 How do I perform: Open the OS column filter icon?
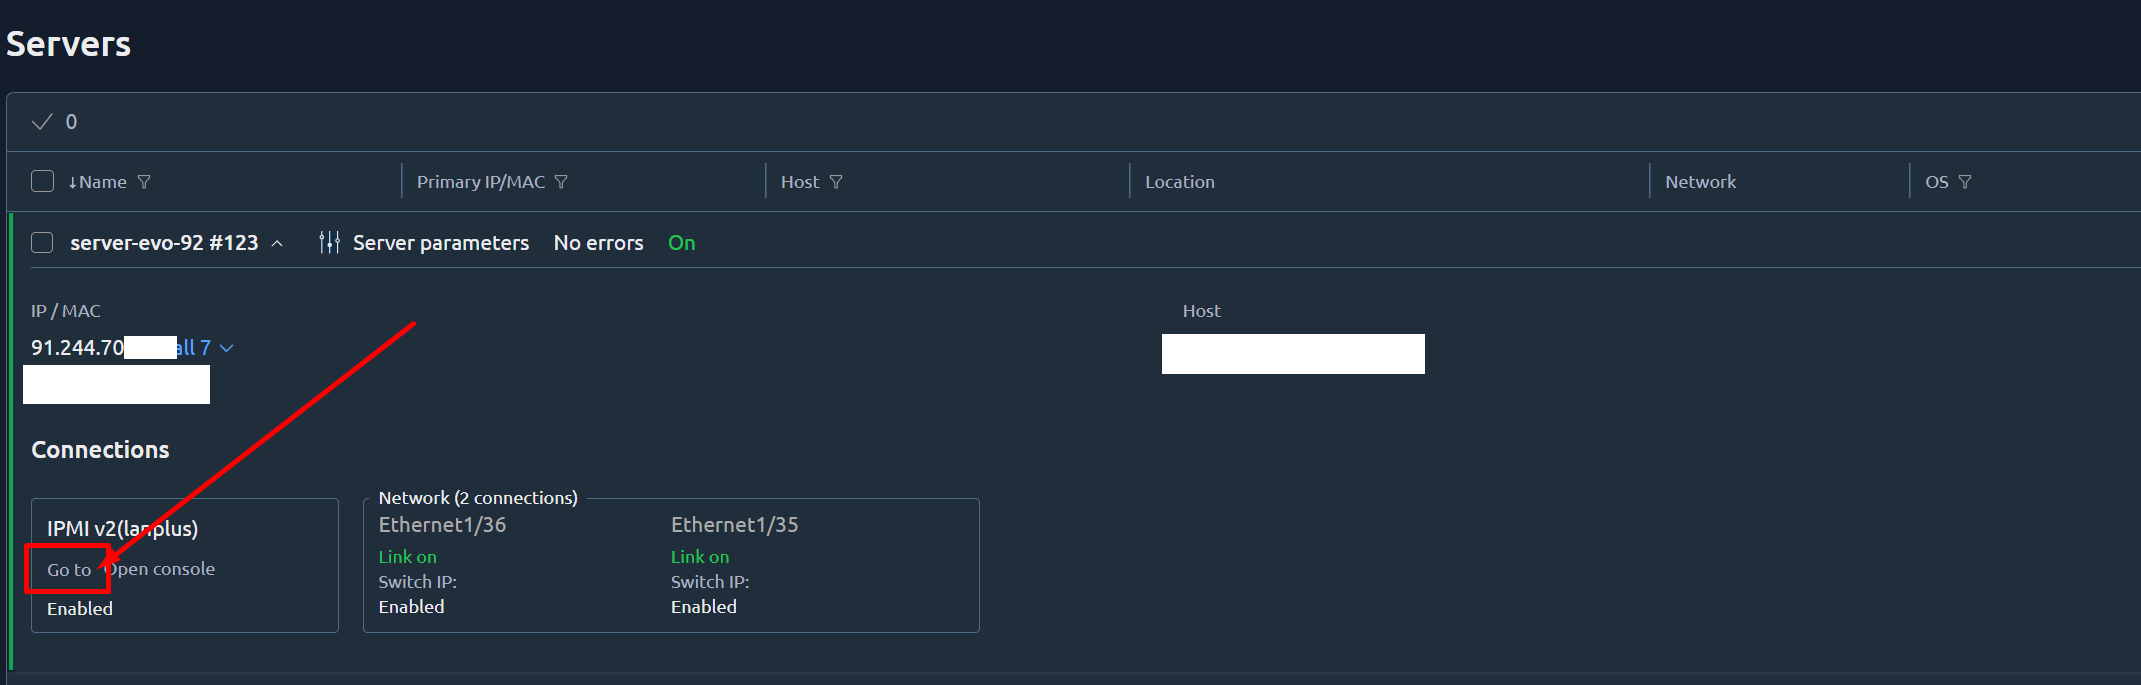point(1965,182)
